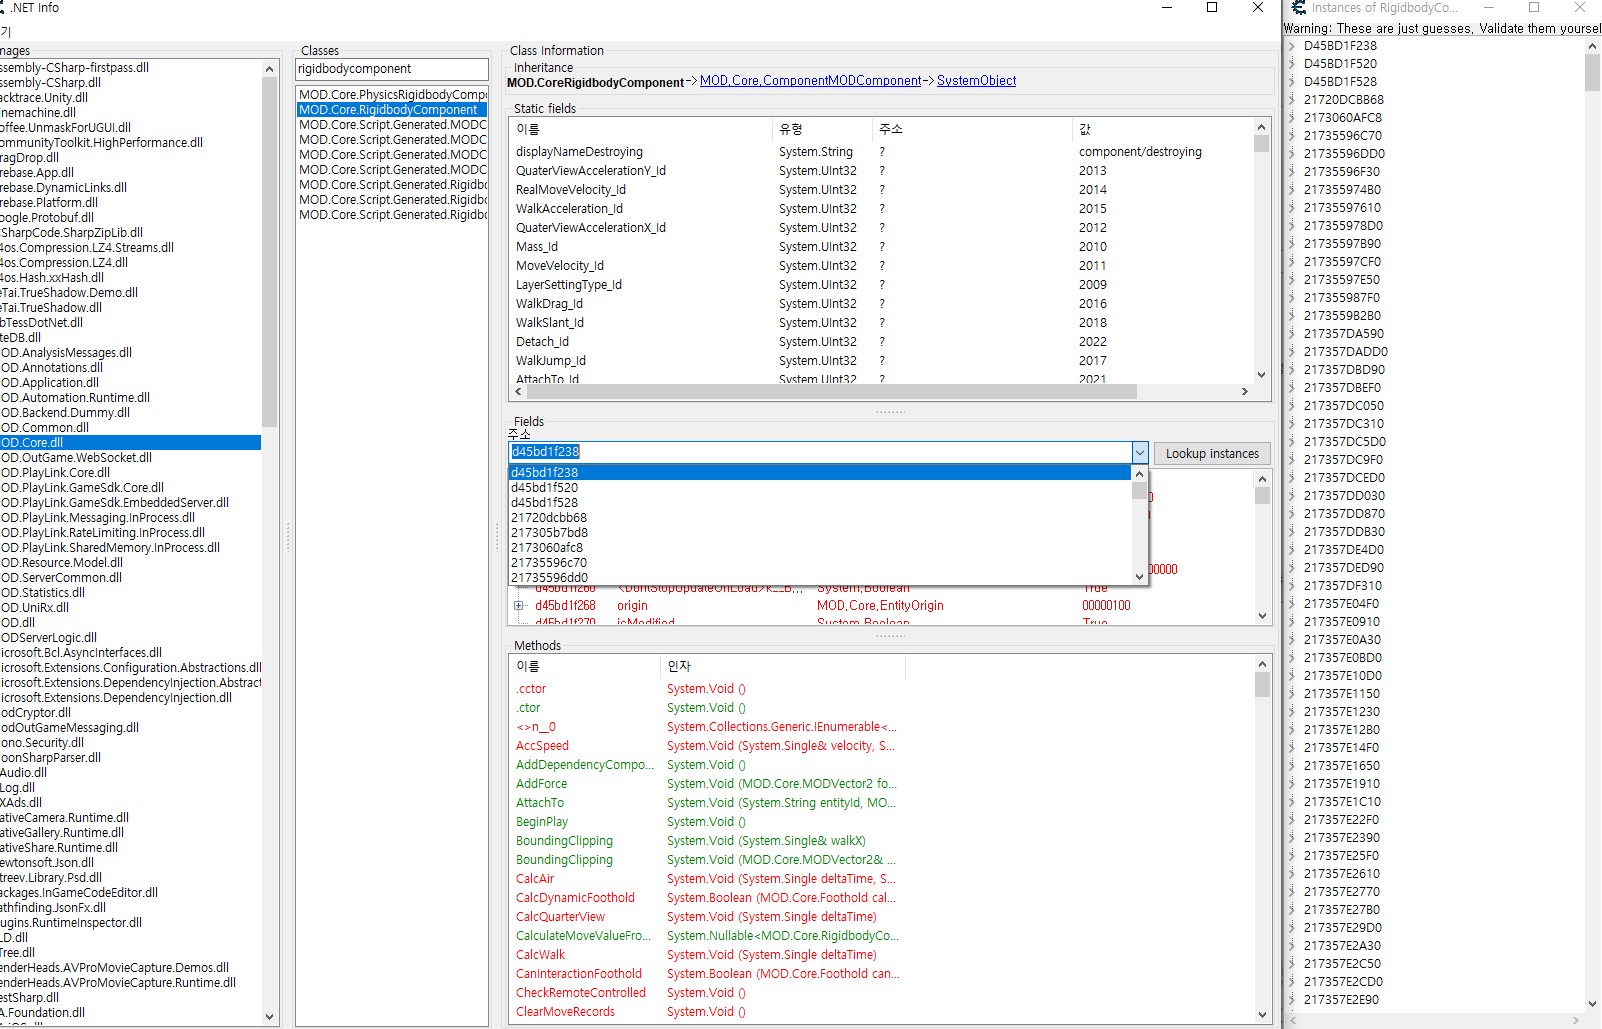This screenshot has height=1029, width=1602.
Task: Click the 인자 column header in Methods
Action: point(679,666)
